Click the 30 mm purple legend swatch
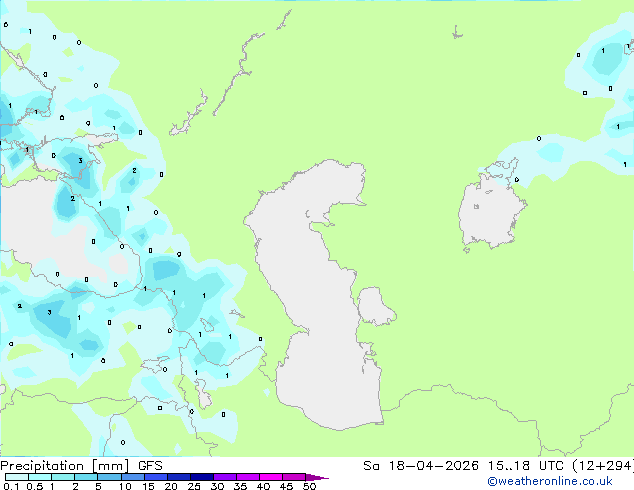This screenshot has height=490, width=634. [224, 477]
